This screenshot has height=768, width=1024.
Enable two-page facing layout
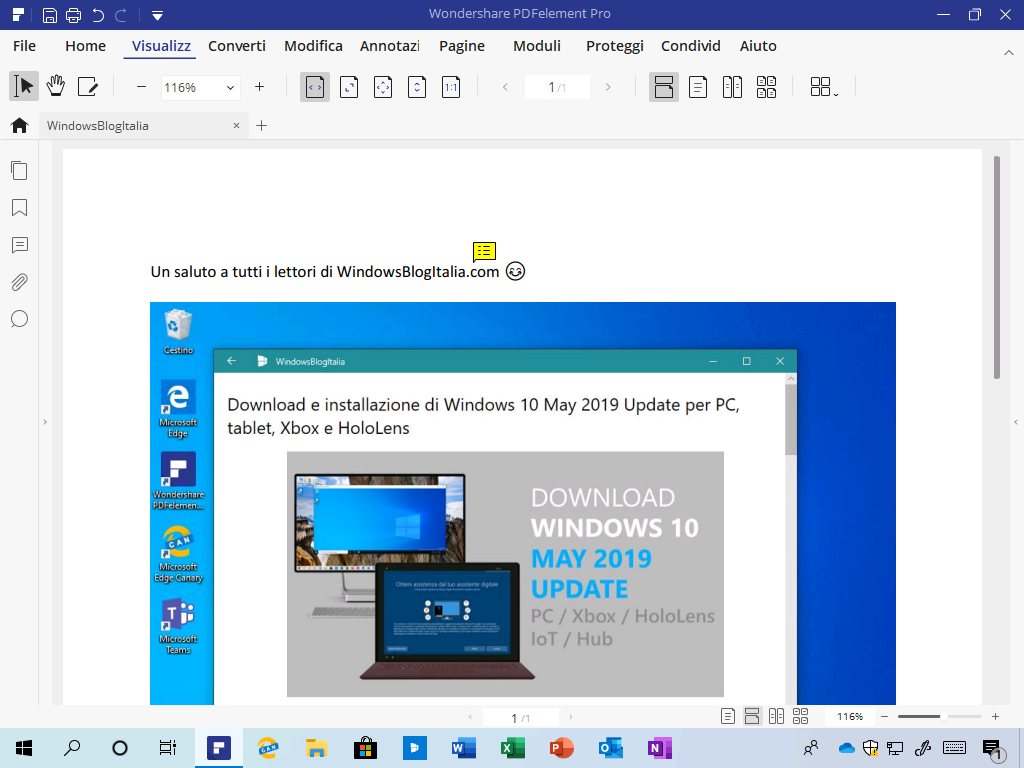(732, 87)
